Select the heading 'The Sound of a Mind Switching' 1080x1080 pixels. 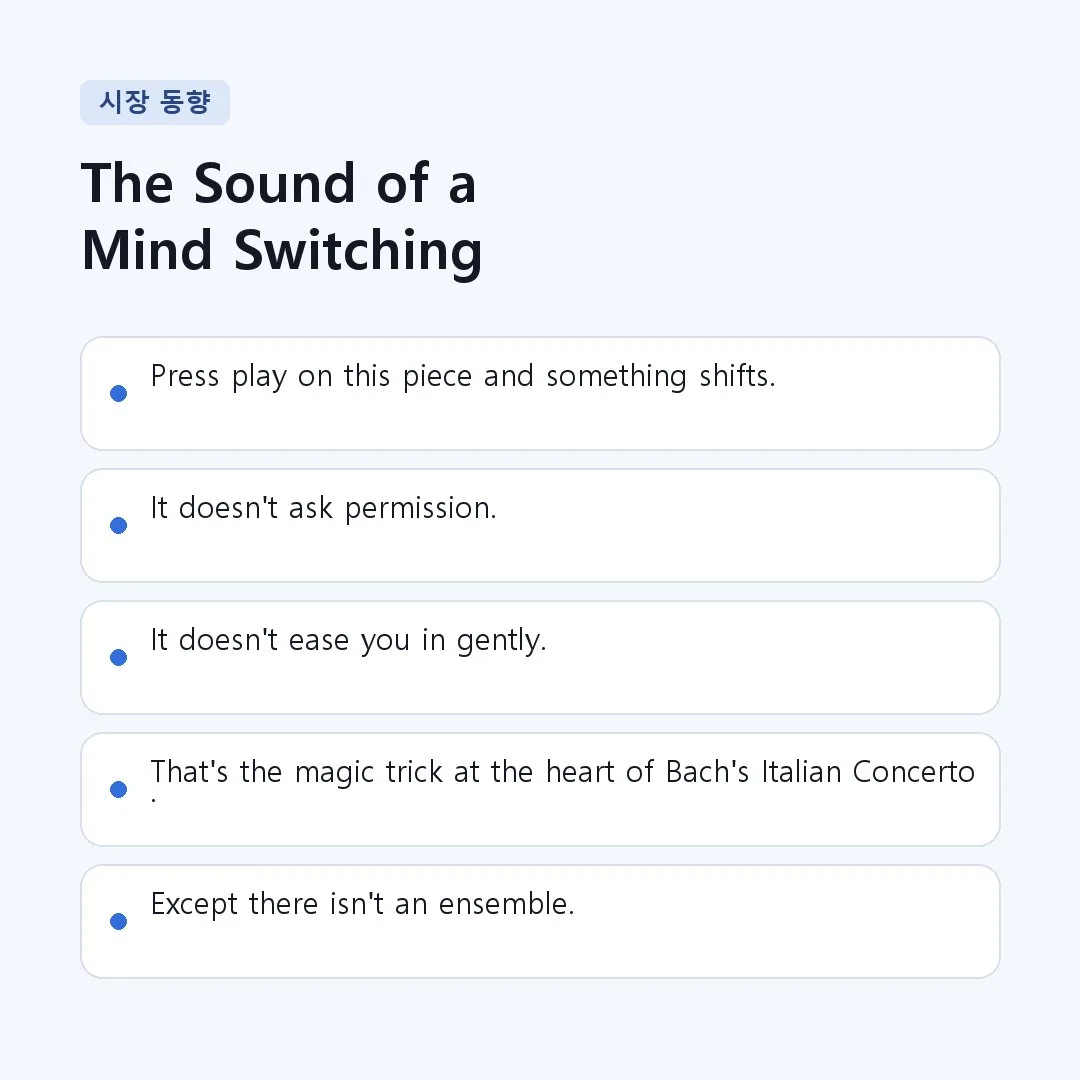click(x=282, y=217)
